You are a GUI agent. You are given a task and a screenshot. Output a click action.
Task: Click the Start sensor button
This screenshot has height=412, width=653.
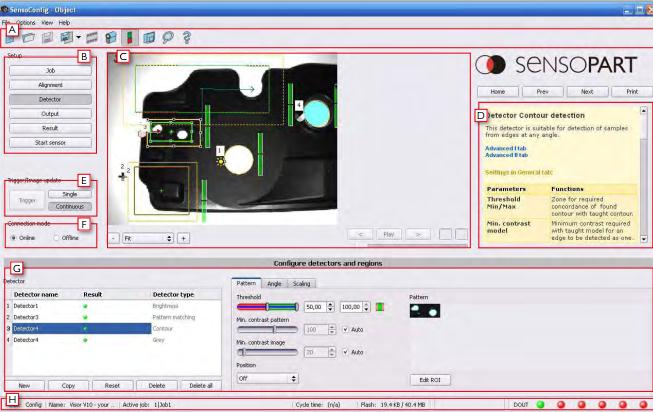tap(50, 144)
